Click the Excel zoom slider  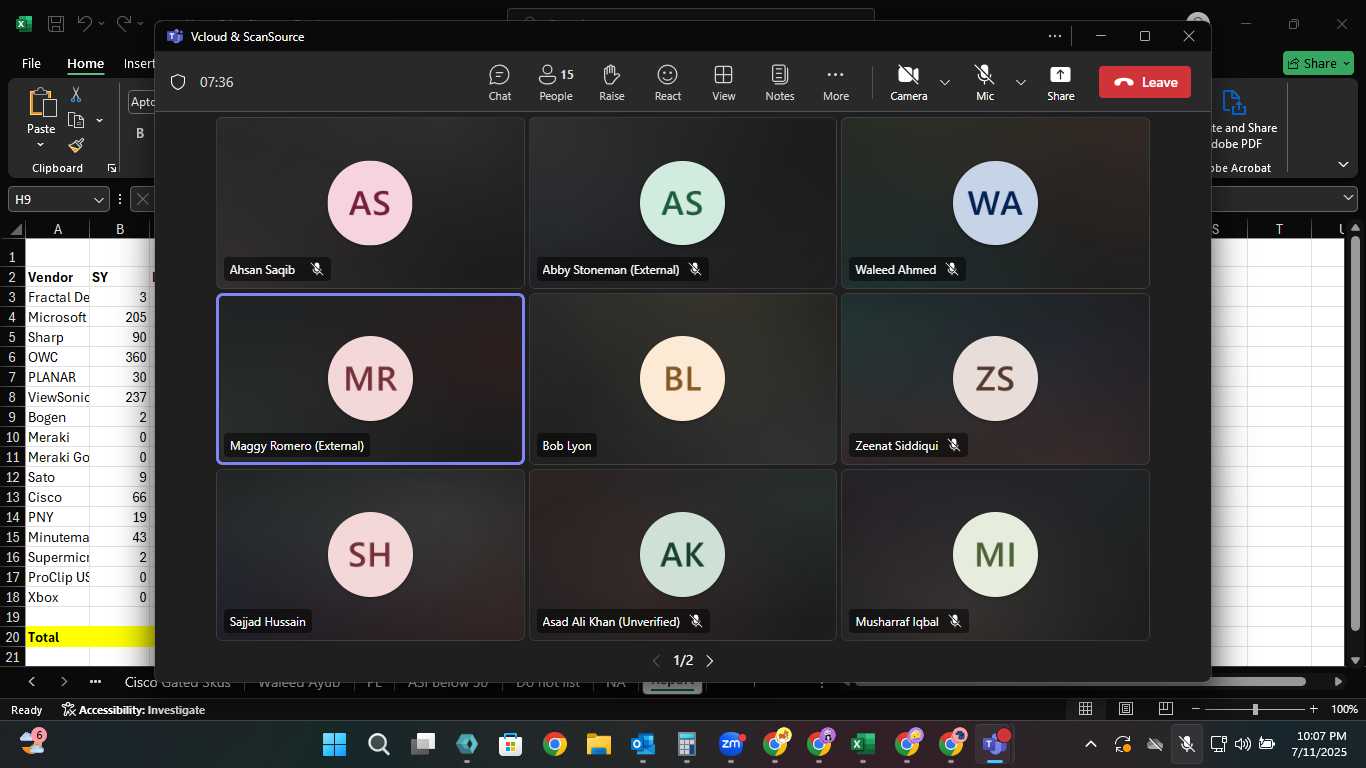1255,710
